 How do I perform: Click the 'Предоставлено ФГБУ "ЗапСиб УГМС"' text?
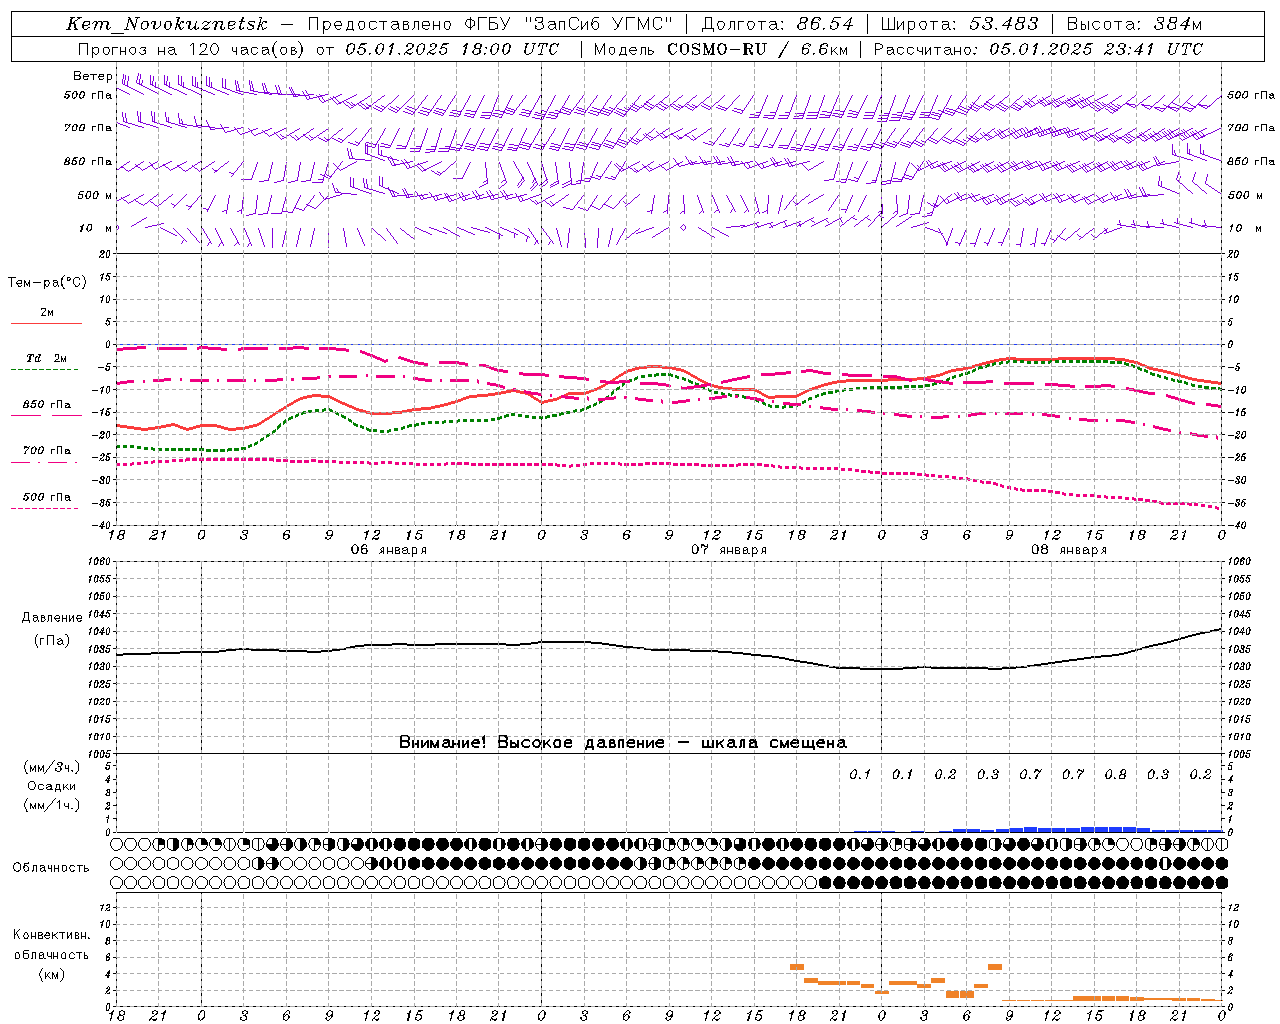tap(490, 24)
